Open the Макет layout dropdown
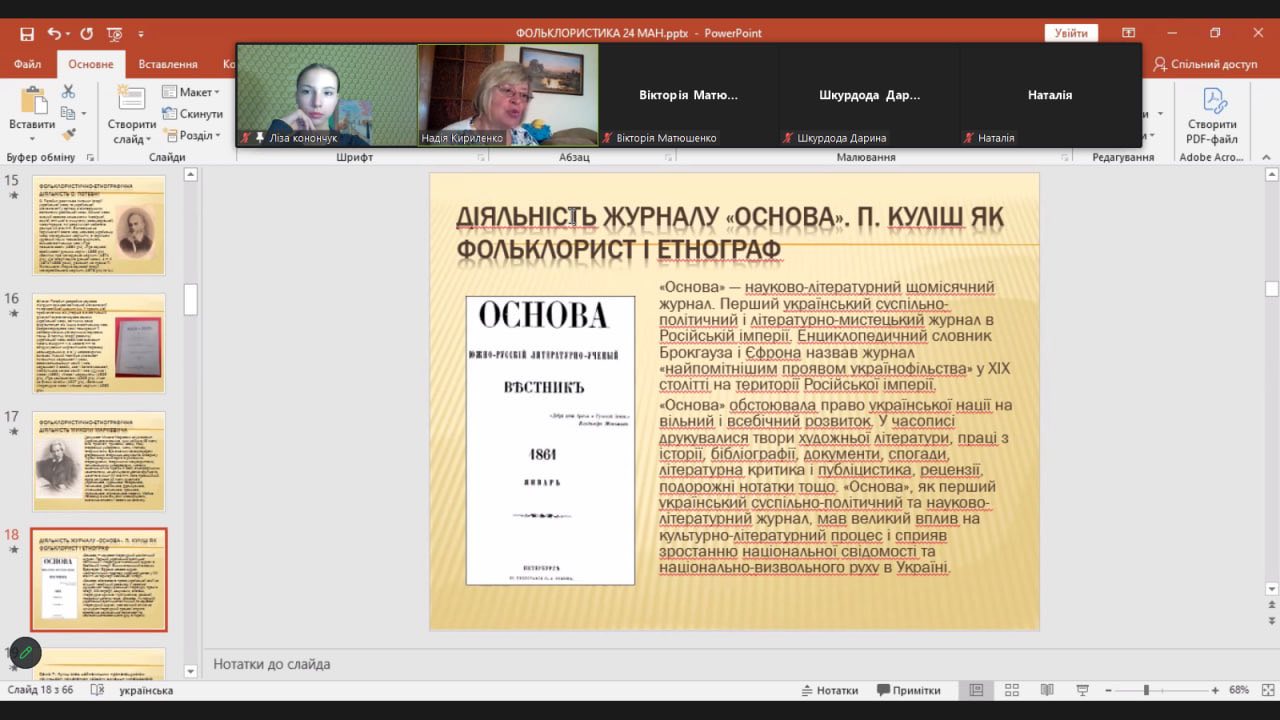 (x=190, y=92)
